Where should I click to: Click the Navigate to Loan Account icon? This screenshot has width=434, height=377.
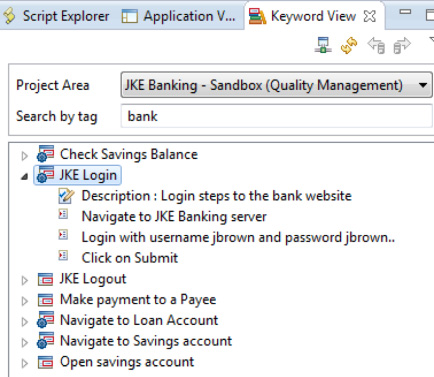[x=45, y=320]
